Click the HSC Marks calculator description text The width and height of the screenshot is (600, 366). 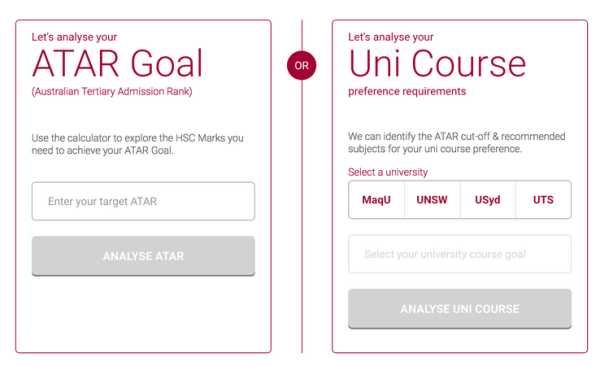(137, 144)
